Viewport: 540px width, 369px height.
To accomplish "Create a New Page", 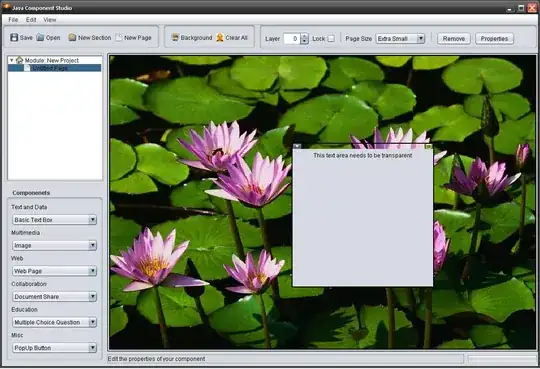I will pyautogui.click(x=119, y=37).
